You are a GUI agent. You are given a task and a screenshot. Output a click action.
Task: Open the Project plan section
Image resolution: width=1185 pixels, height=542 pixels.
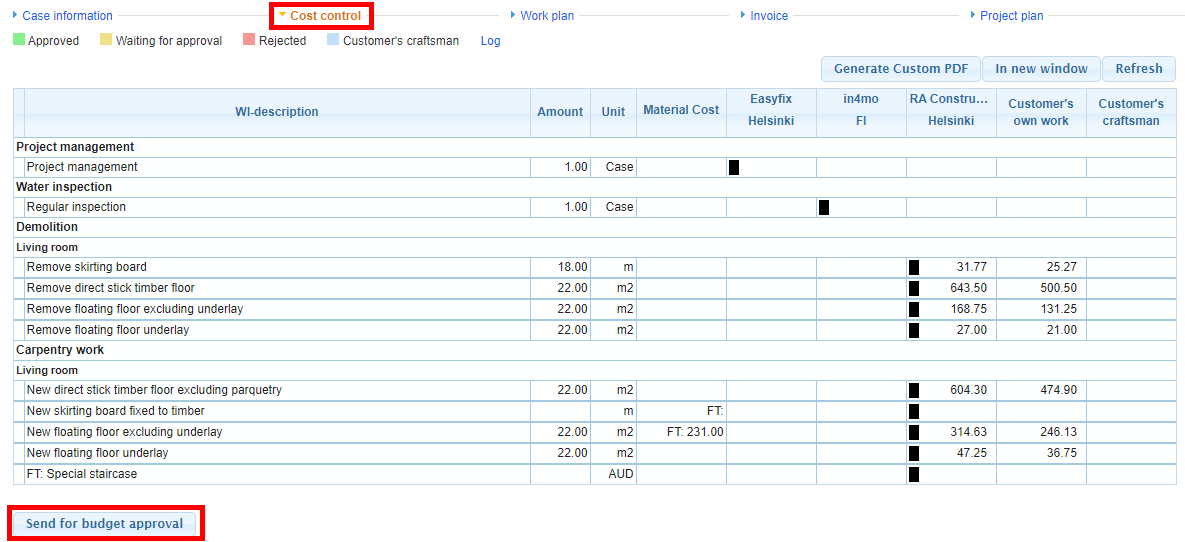pos(1011,16)
